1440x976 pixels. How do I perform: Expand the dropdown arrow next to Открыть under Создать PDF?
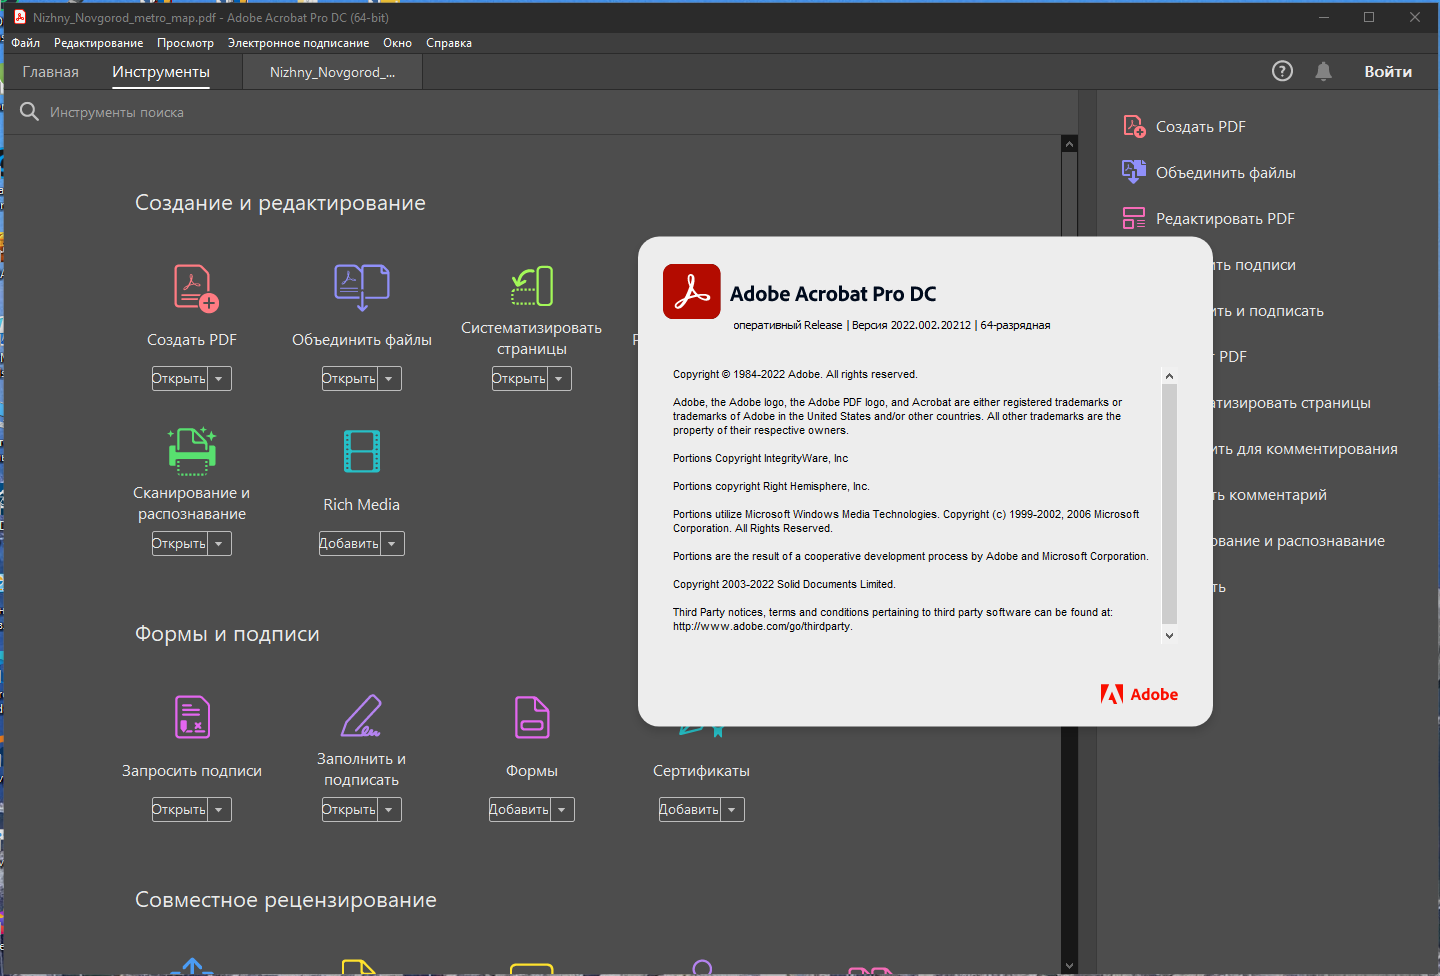pos(219,378)
